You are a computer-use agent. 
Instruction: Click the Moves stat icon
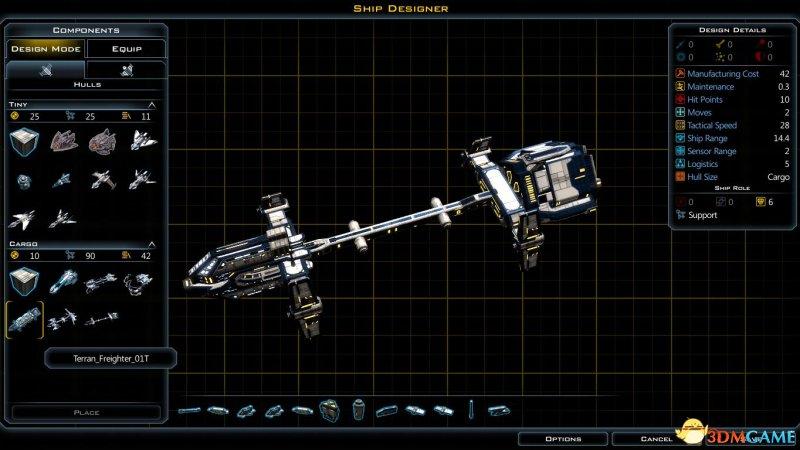point(680,112)
